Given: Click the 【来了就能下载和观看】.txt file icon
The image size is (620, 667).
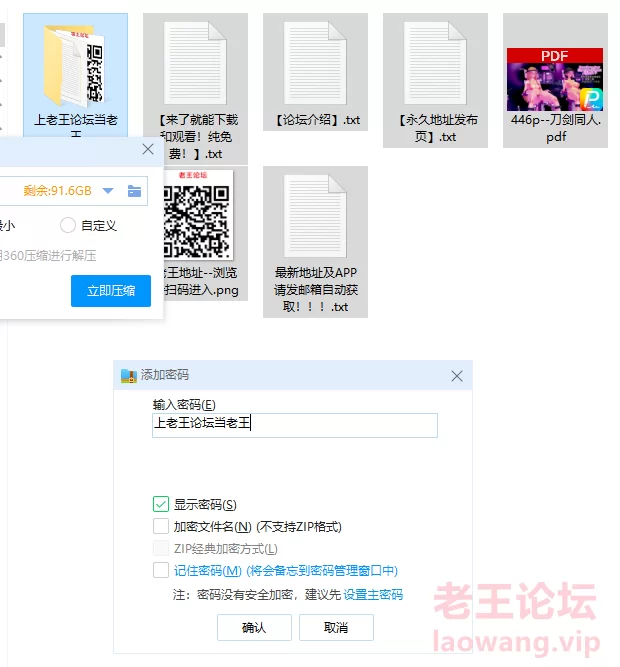Looking at the screenshot, I should (x=195, y=64).
